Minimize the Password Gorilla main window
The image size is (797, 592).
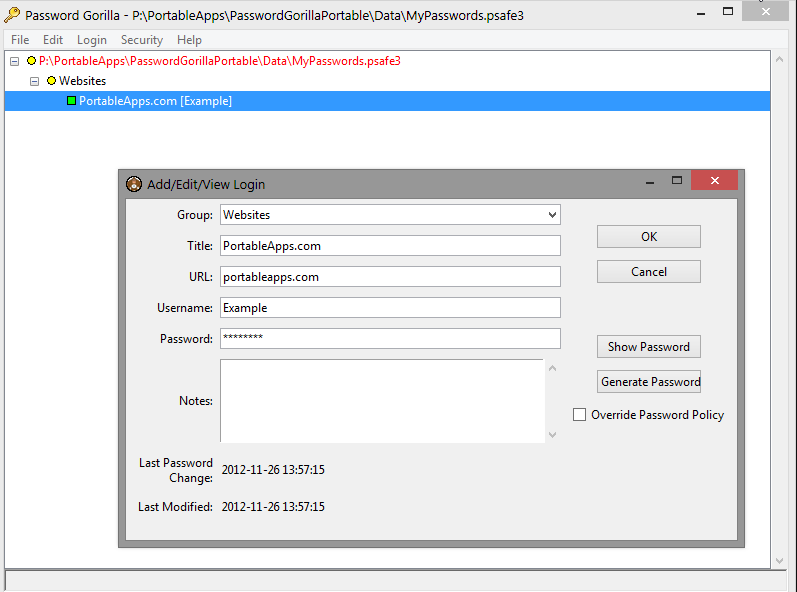coord(701,13)
